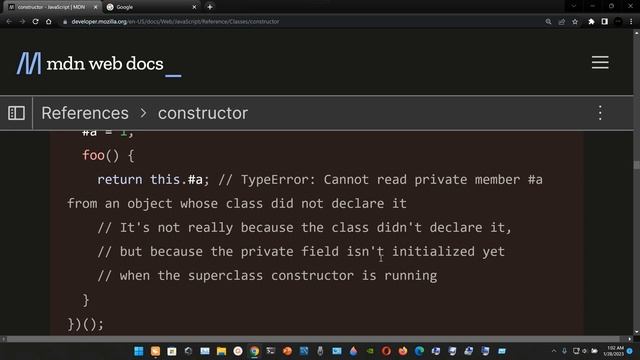Open the taskbar clock and date
640x360 pixels.
tap(613, 351)
